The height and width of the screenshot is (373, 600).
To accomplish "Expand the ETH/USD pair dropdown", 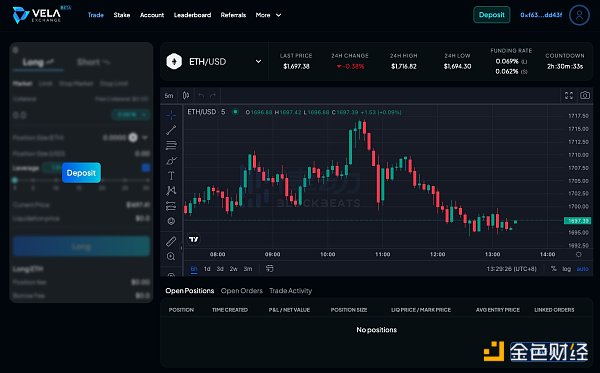I will tap(258, 62).
